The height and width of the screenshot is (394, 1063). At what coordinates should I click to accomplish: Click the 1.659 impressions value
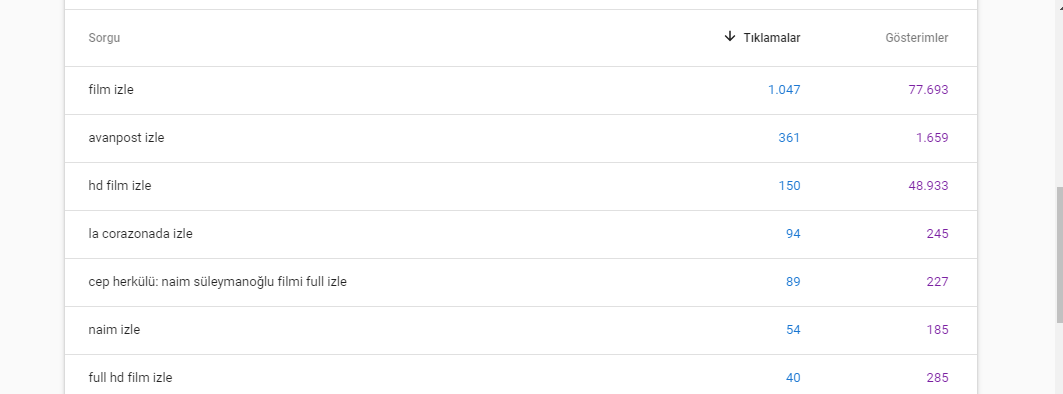click(x=932, y=138)
